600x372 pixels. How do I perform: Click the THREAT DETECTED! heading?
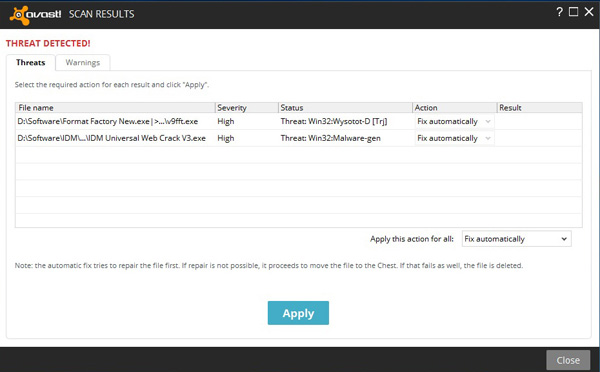click(x=48, y=43)
